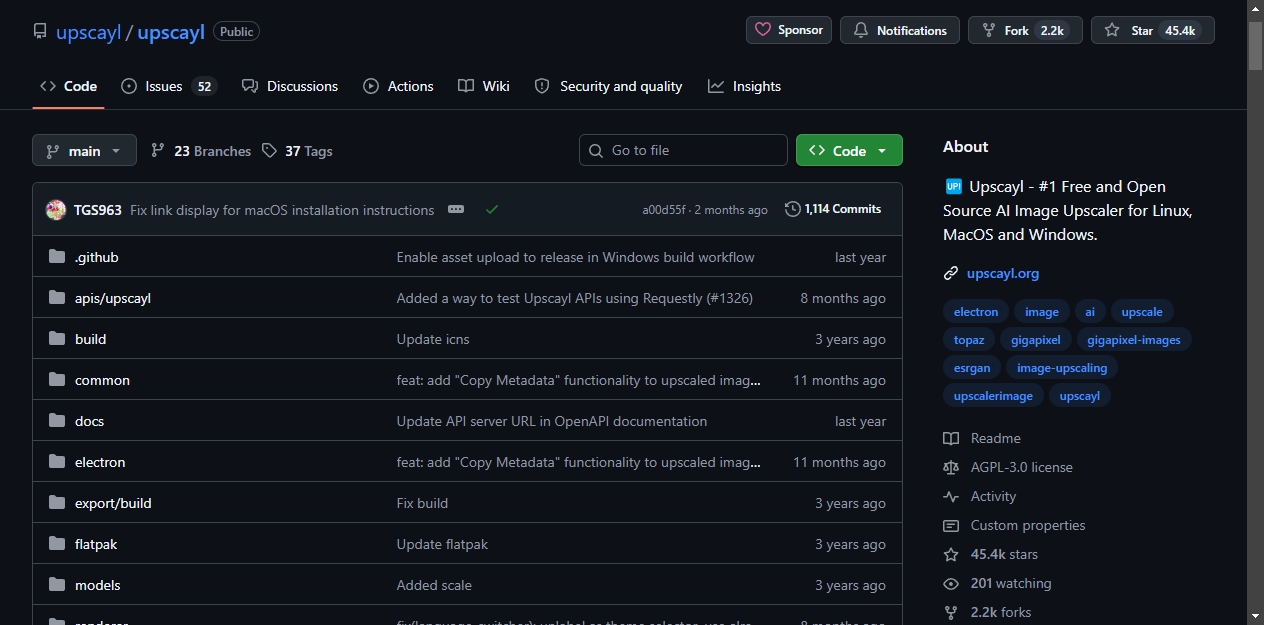Viewport: 1264px width, 625px height.
Task: Click the Sponsor button
Action: 789,30
